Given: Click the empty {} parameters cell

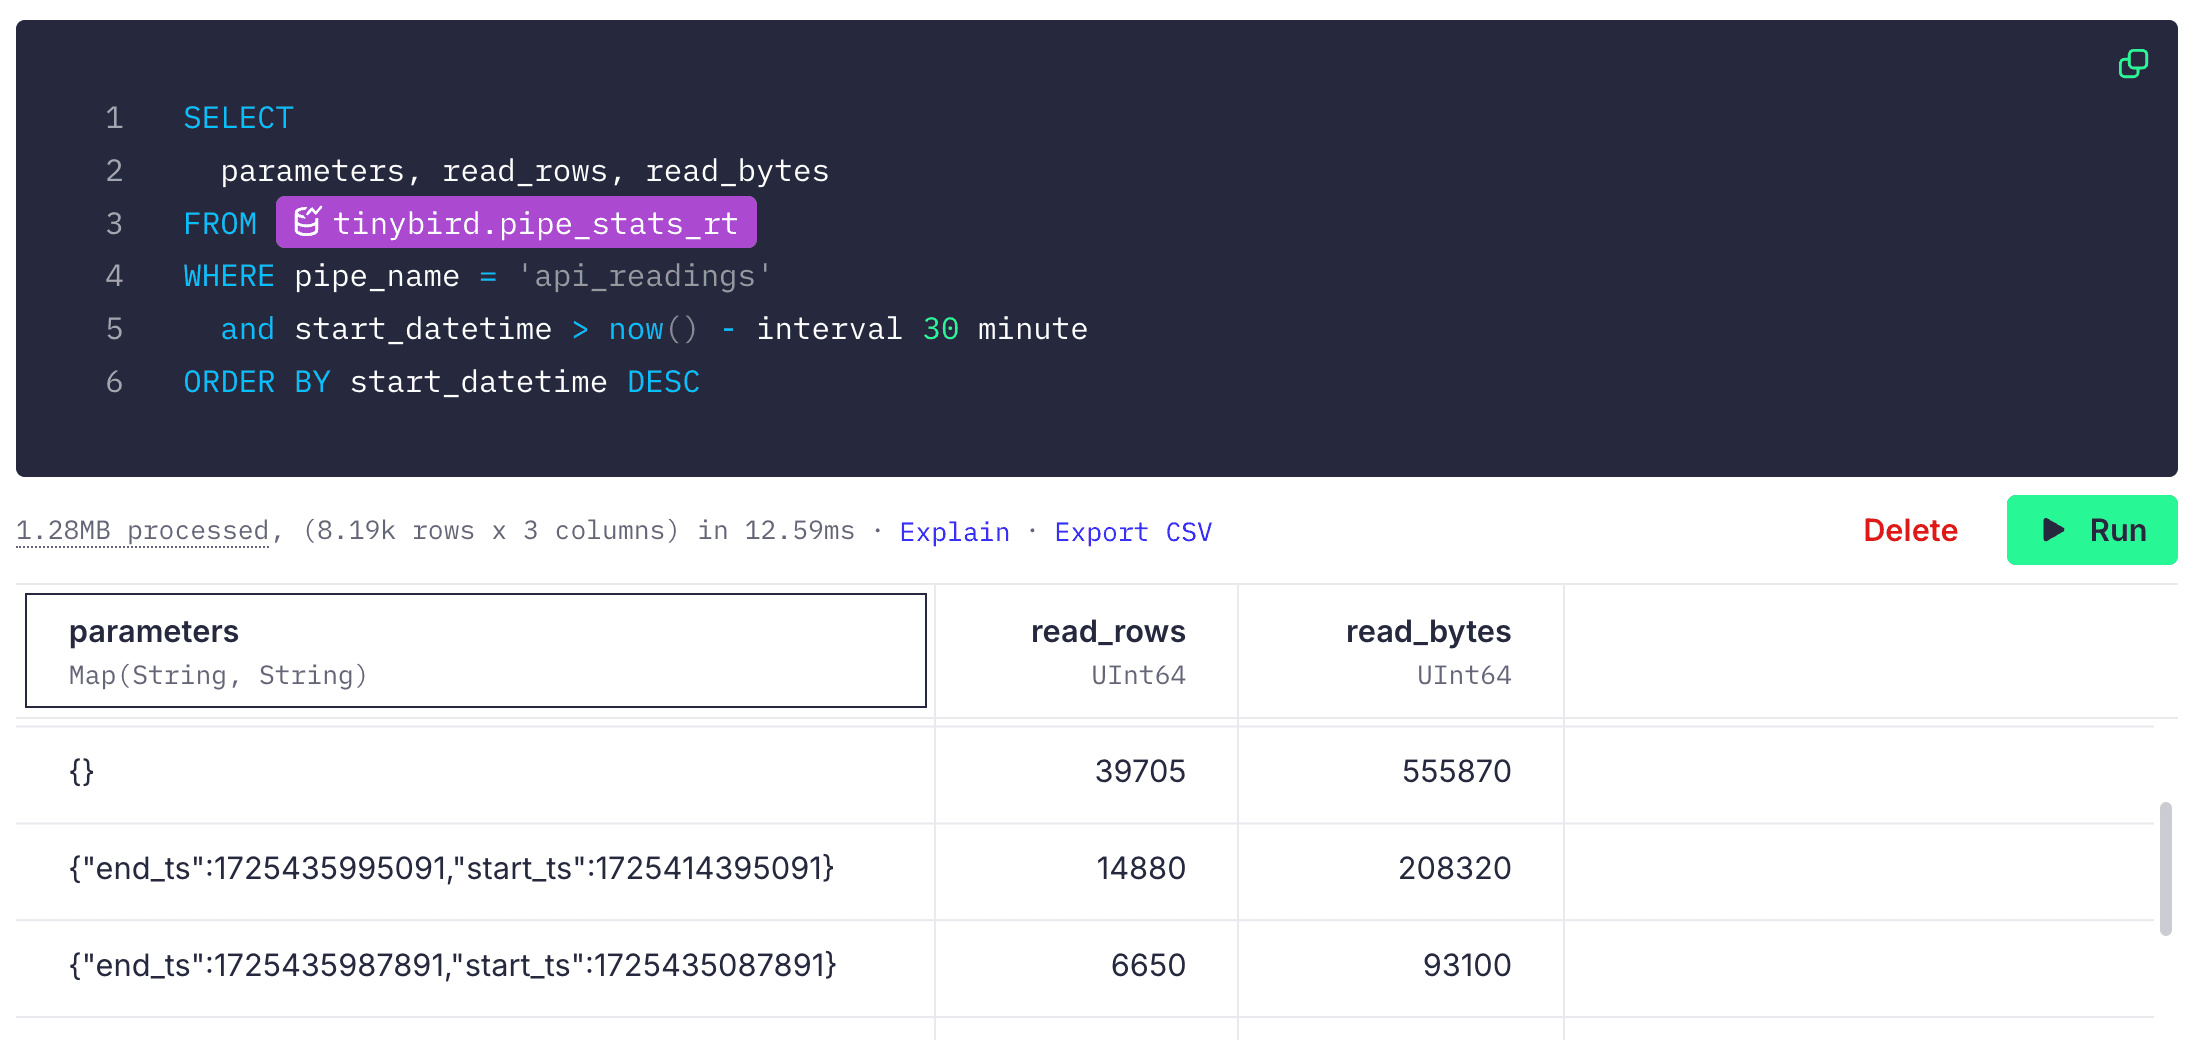Looking at the screenshot, I should 82,771.
